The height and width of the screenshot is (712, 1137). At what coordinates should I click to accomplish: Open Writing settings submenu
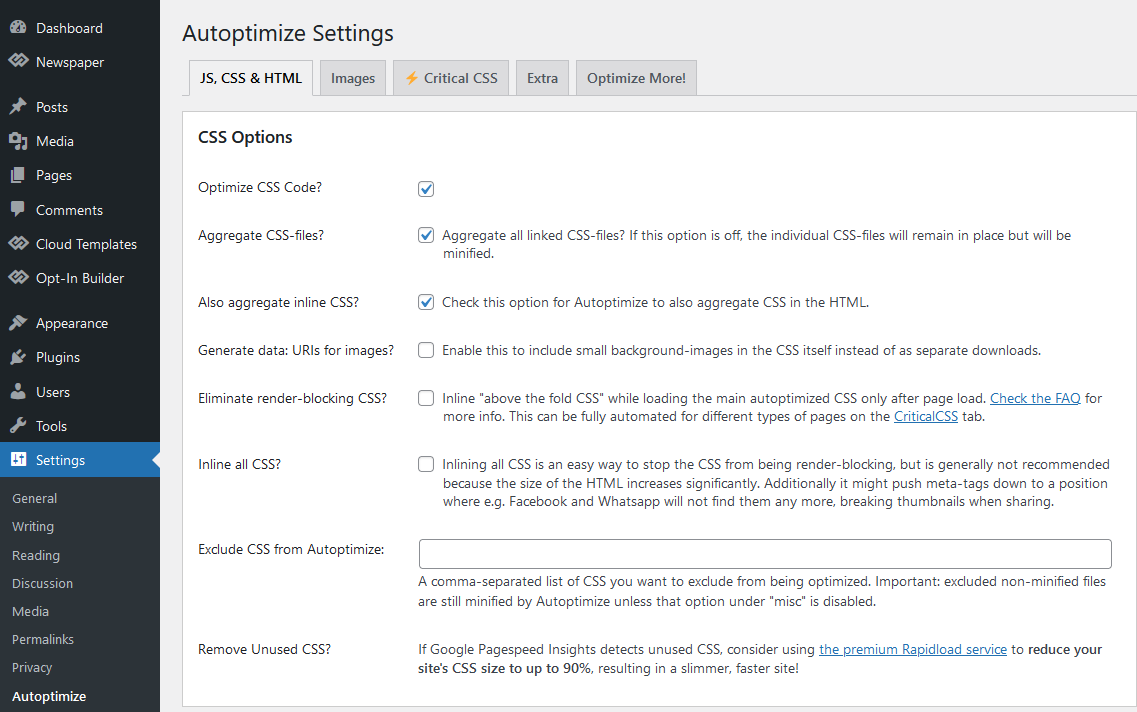click(x=33, y=526)
